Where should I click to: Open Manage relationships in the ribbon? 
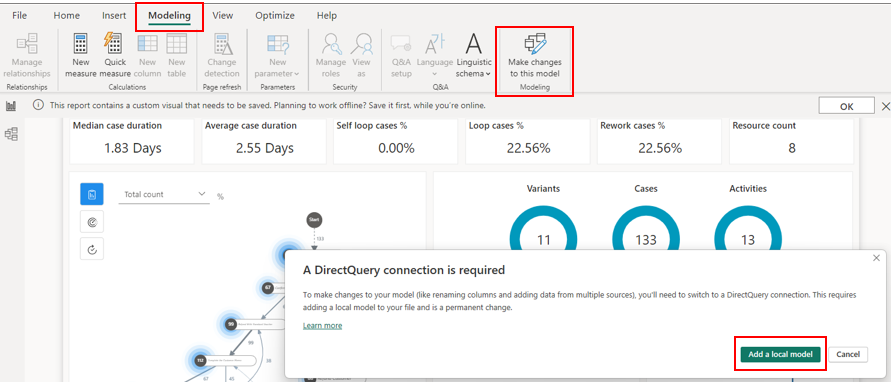(27, 55)
